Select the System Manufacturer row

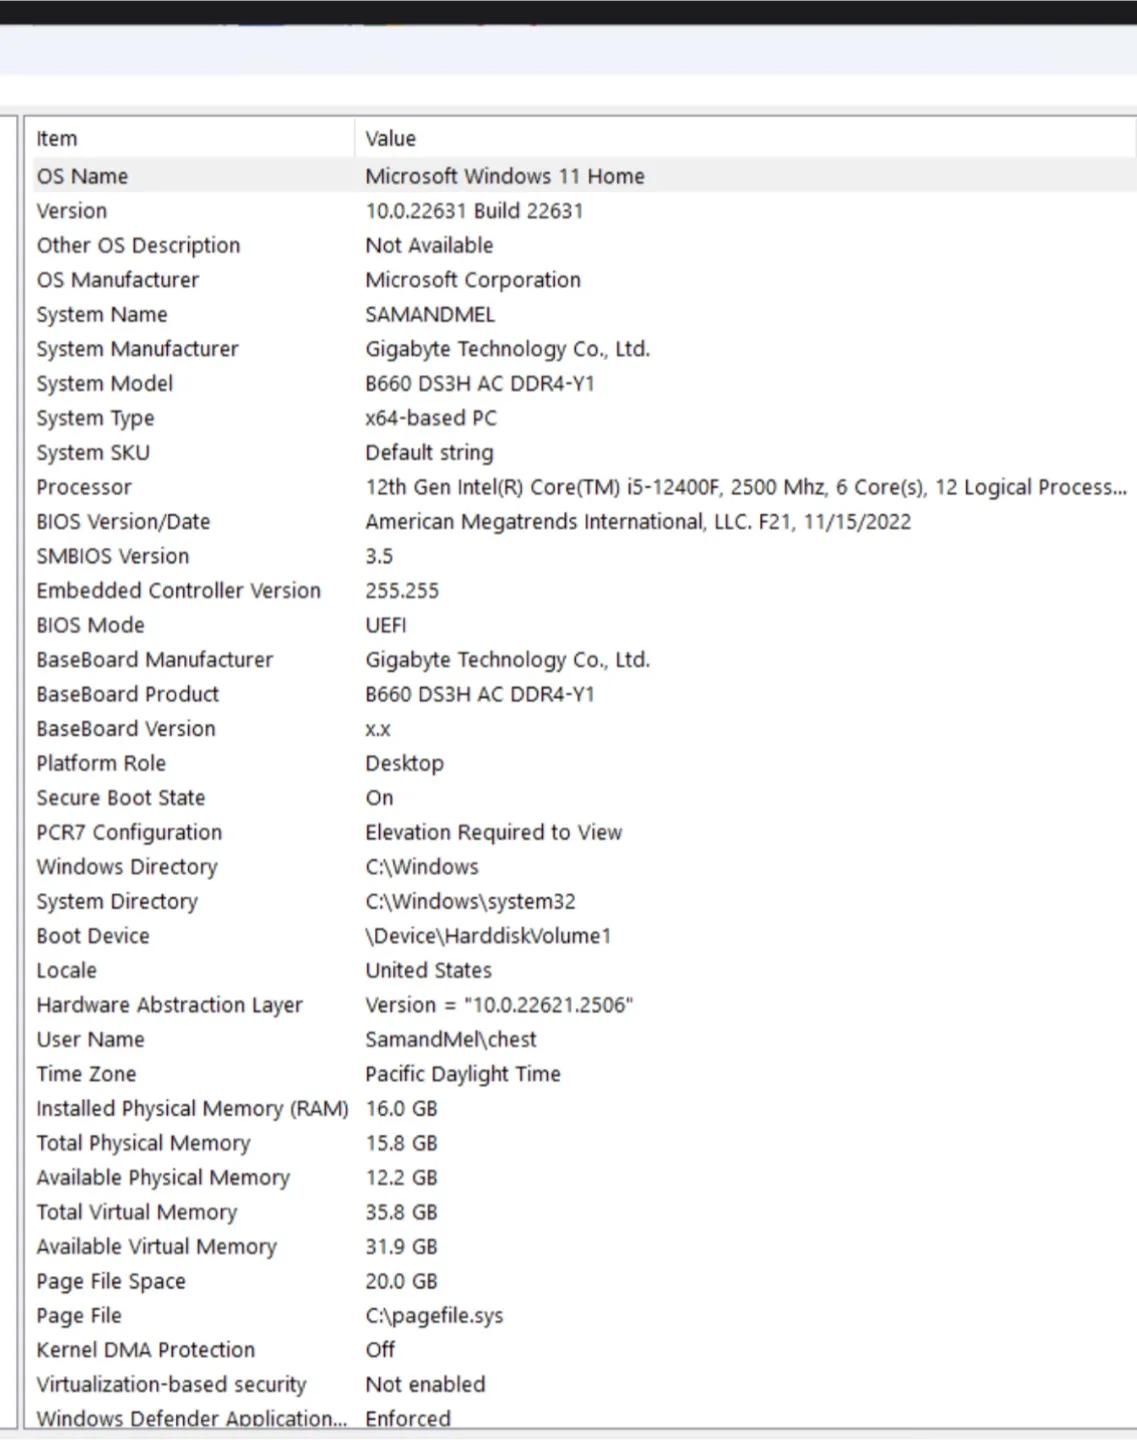pos(137,349)
